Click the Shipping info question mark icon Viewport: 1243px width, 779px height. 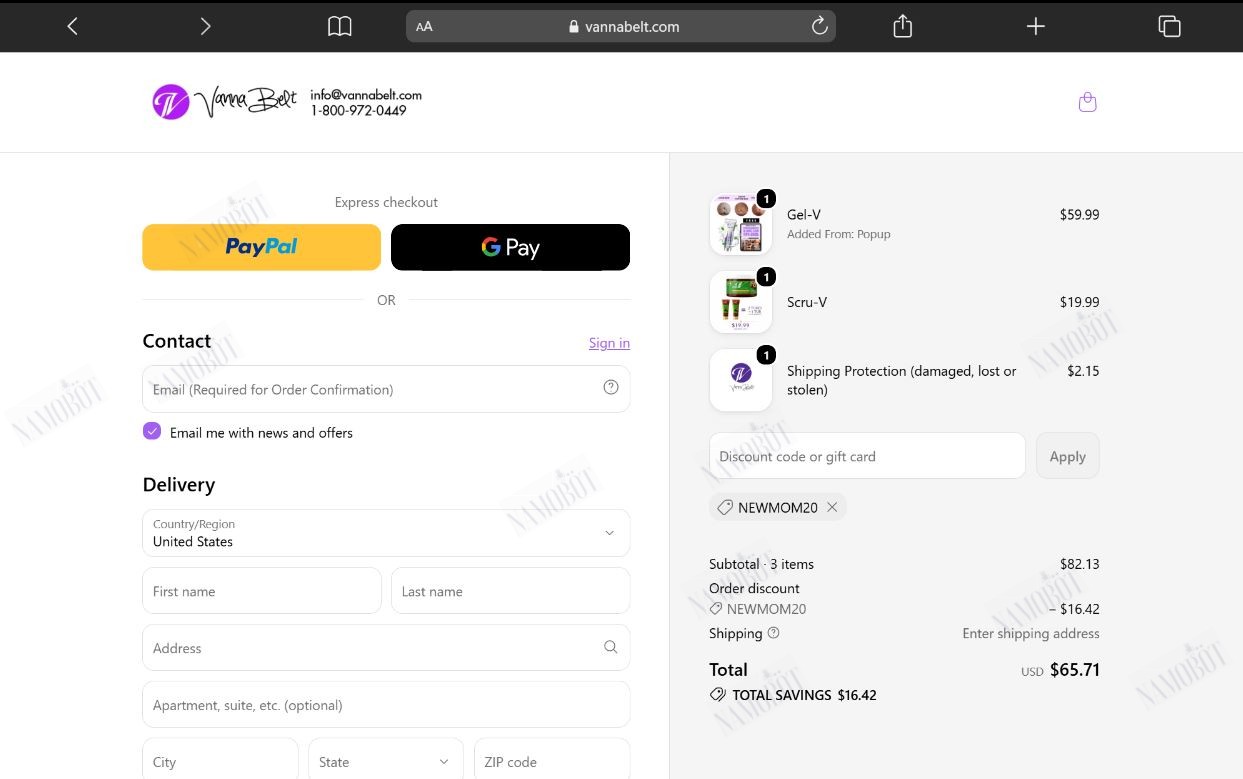click(x=773, y=633)
